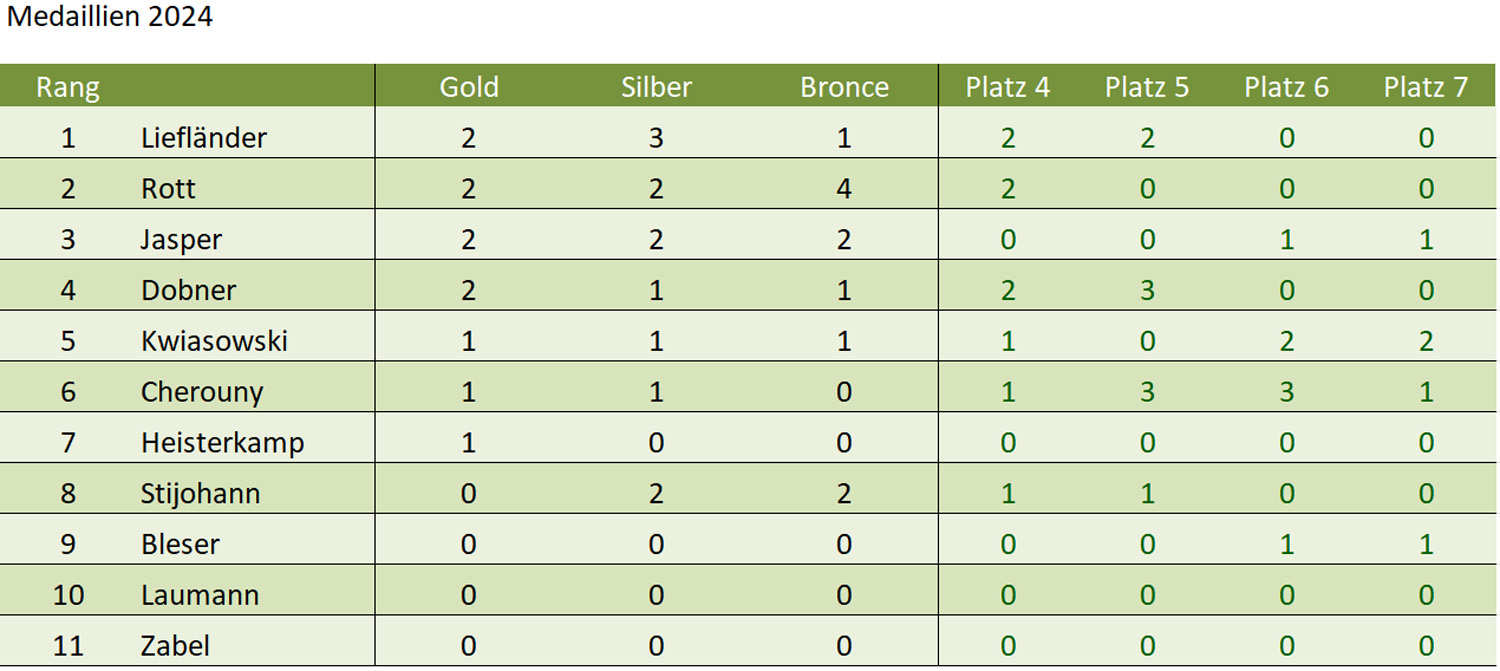Click the name Liefländer
This screenshot has height=671, width=1500.
204,137
